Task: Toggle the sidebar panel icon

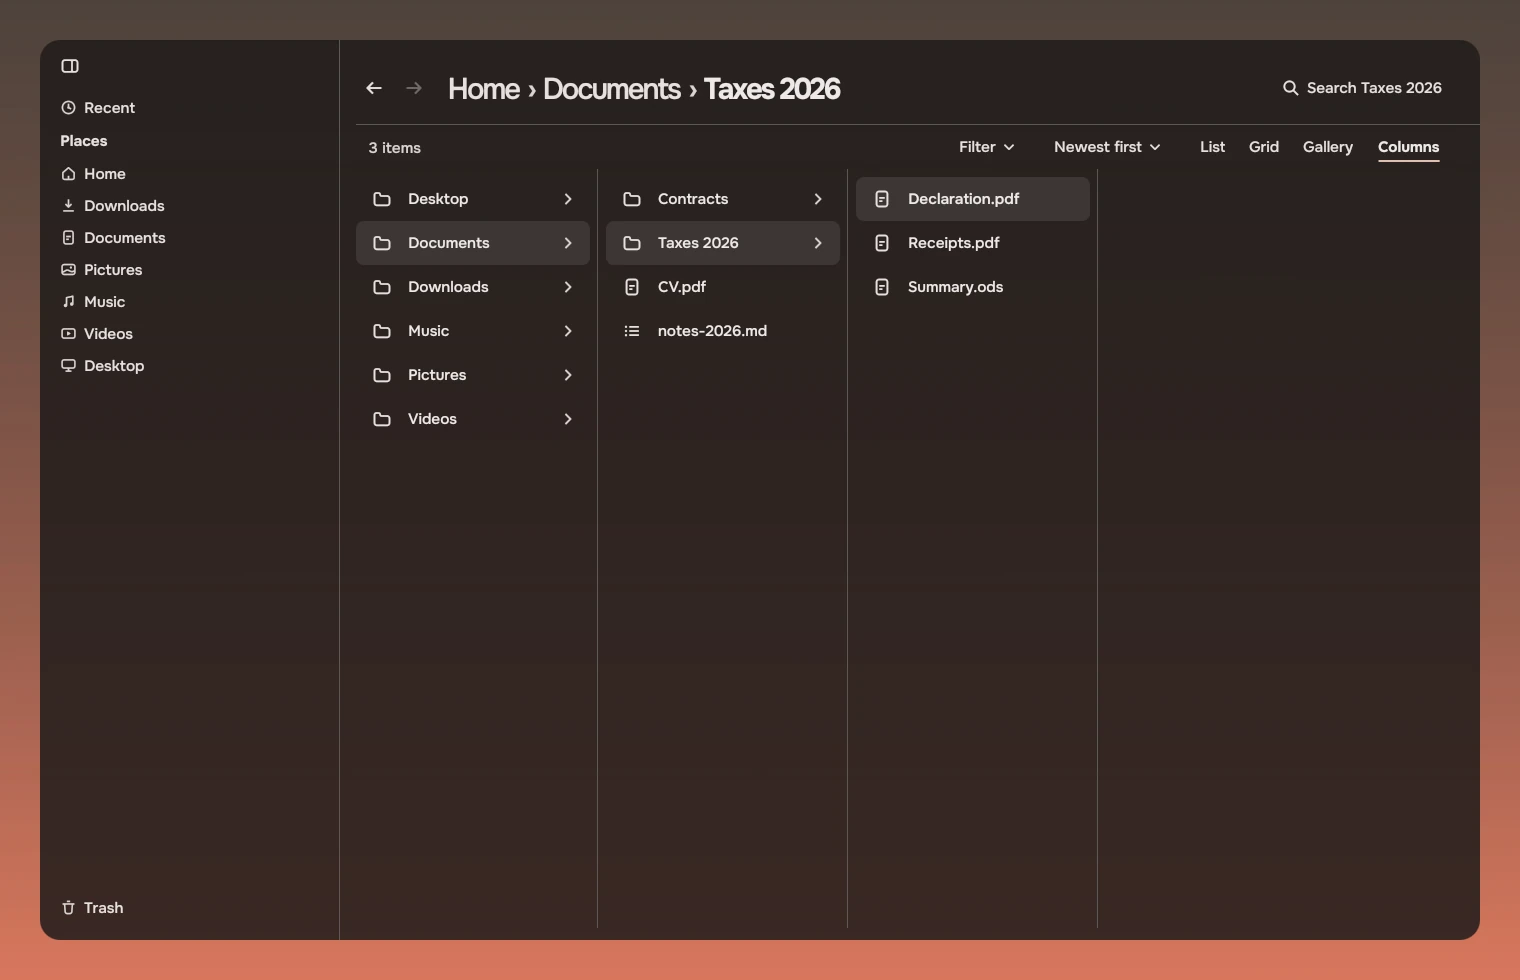Action: pyautogui.click(x=70, y=66)
